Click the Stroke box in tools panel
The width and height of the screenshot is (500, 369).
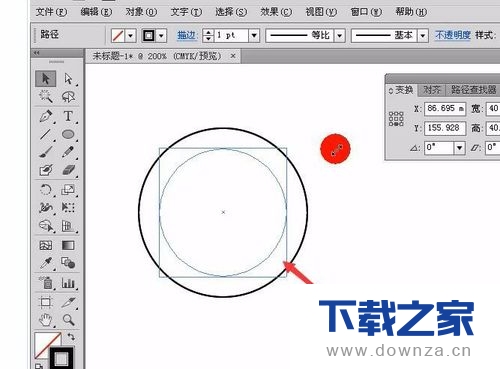coord(62,359)
